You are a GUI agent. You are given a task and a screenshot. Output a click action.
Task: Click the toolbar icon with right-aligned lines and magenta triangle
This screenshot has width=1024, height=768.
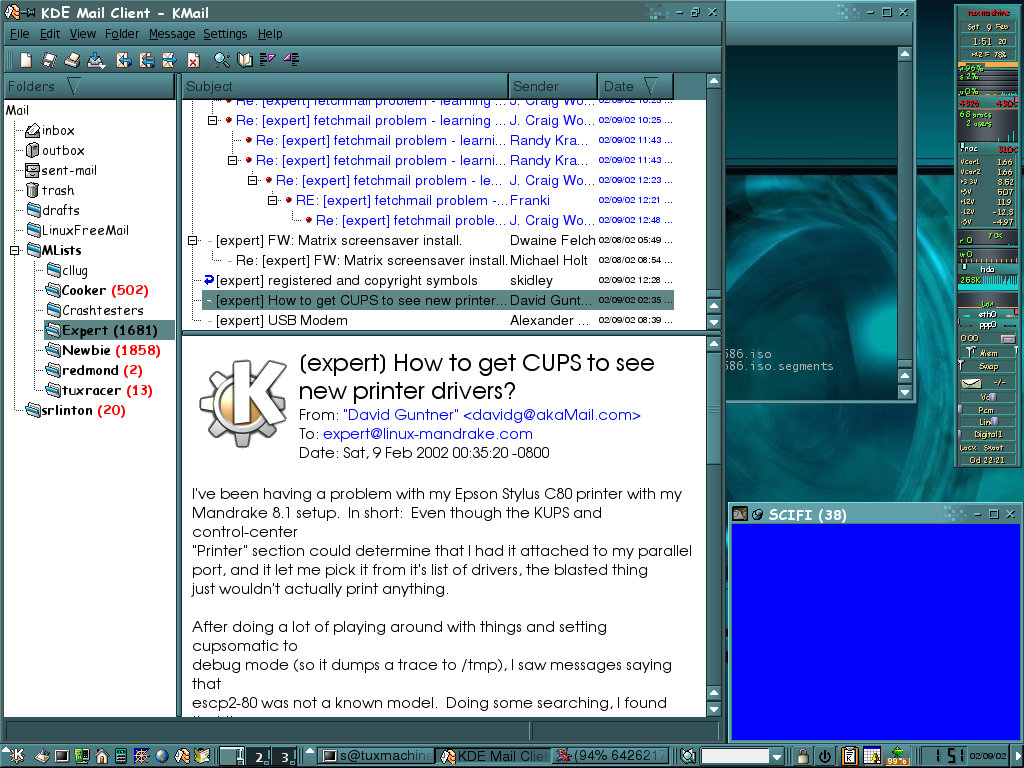(291, 60)
